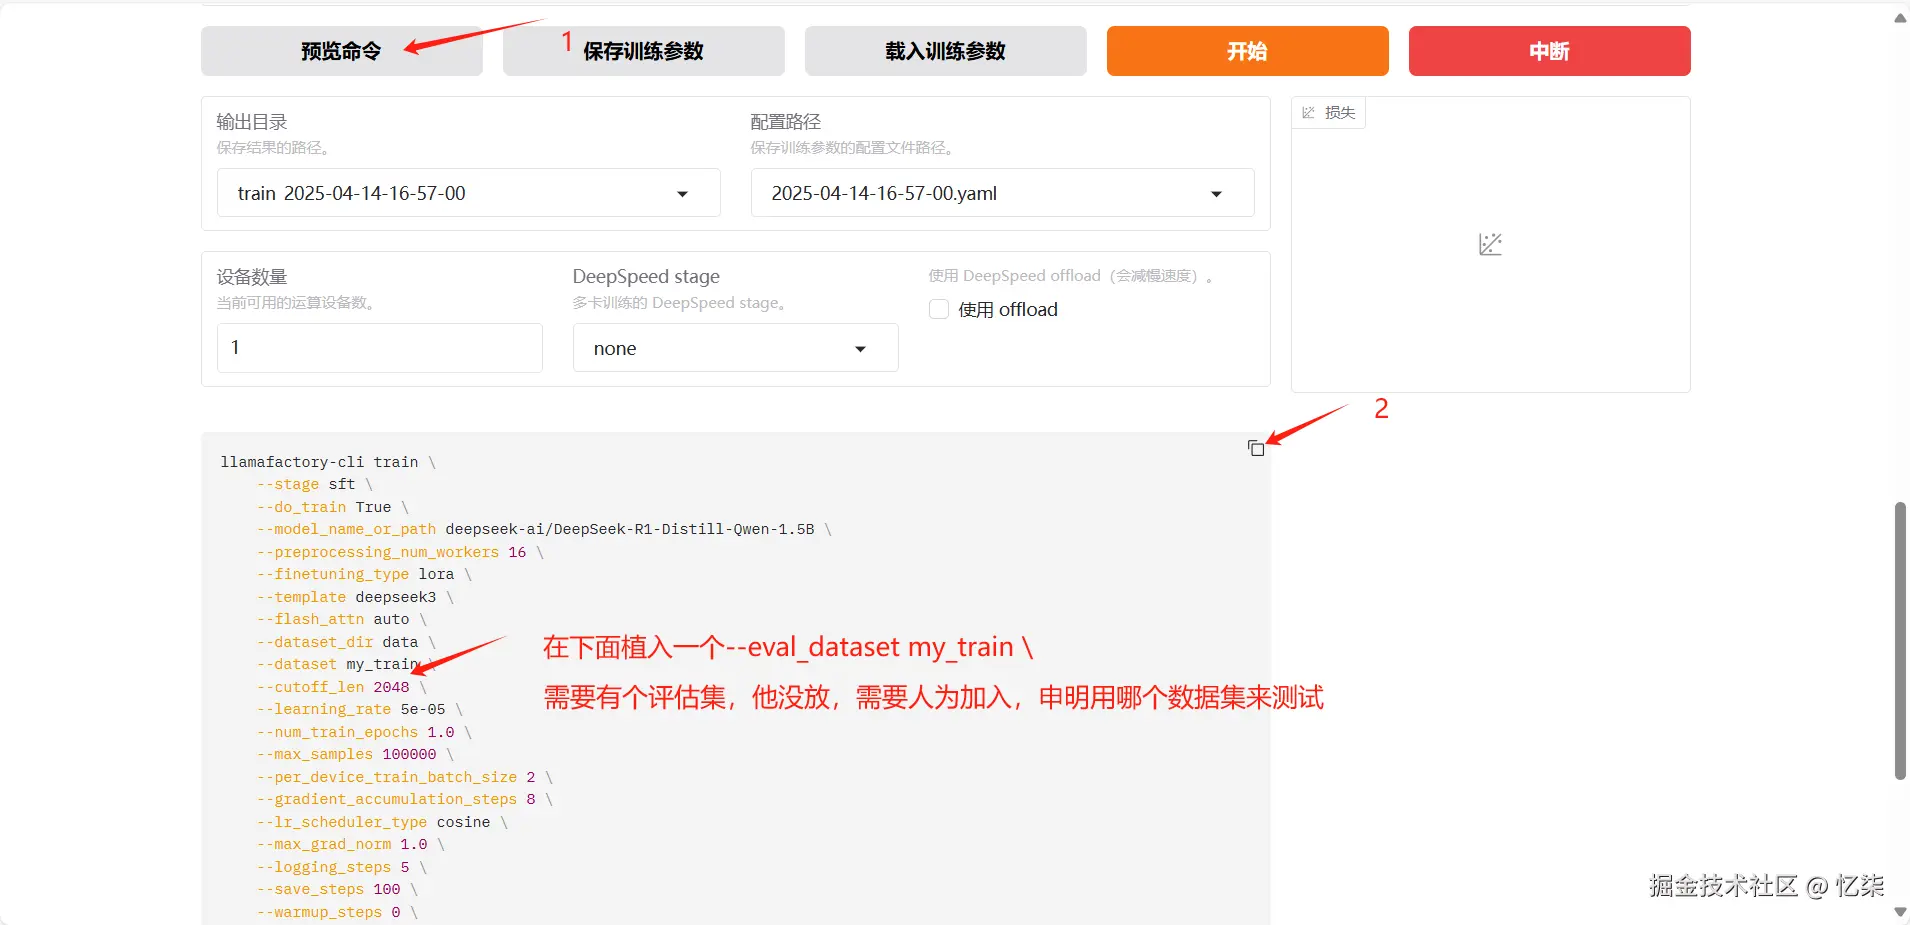Click the 损失 tab chart icon

pyautogui.click(x=1308, y=113)
